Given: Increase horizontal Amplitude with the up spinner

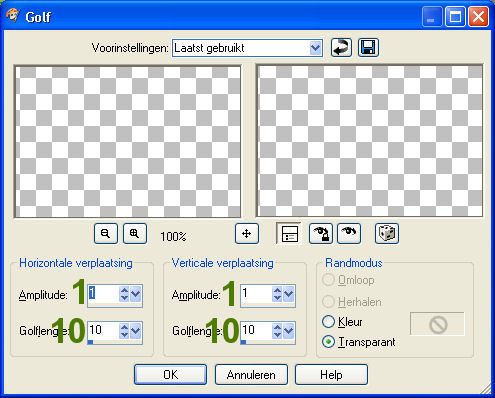Looking at the screenshot, I should [124, 290].
